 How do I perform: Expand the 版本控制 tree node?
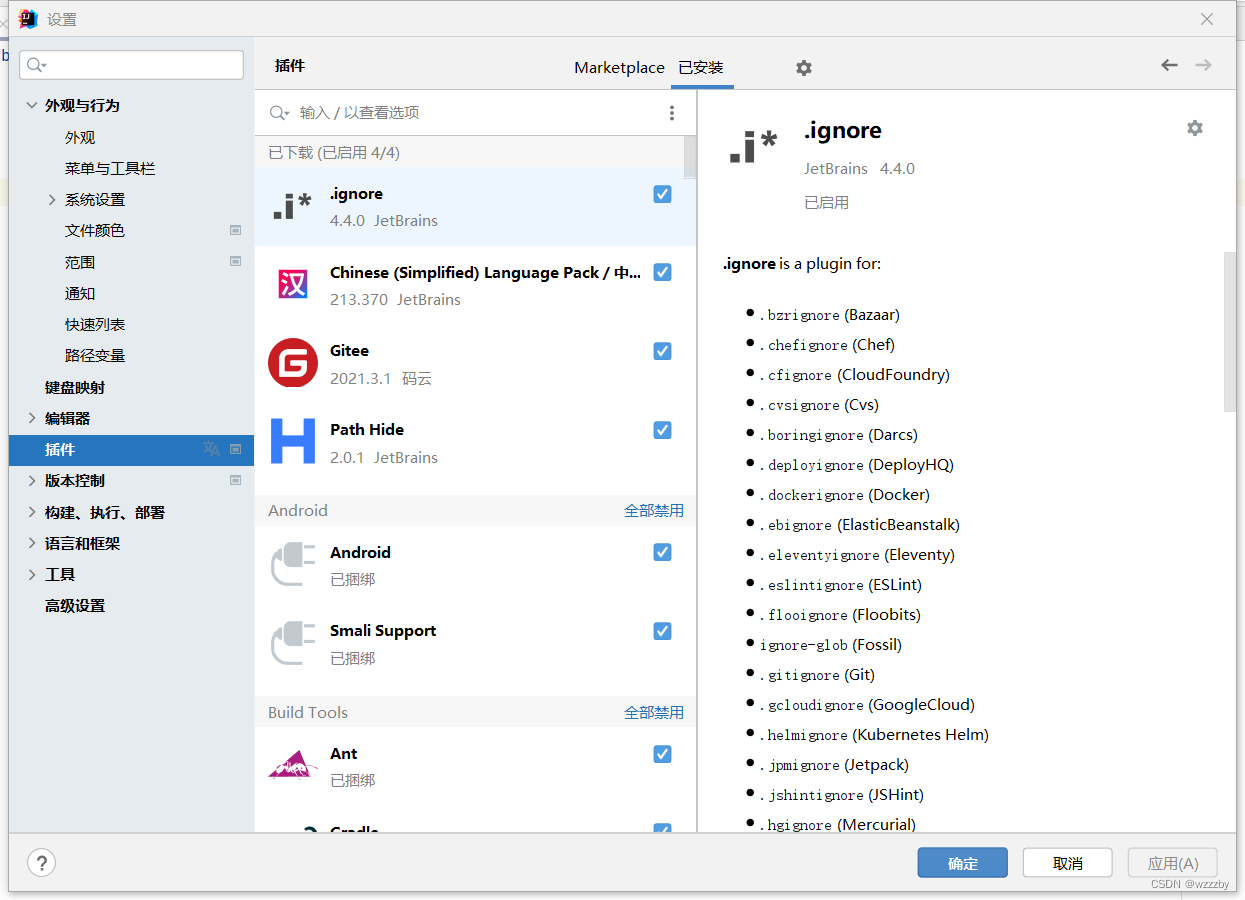tap(32, 480)
